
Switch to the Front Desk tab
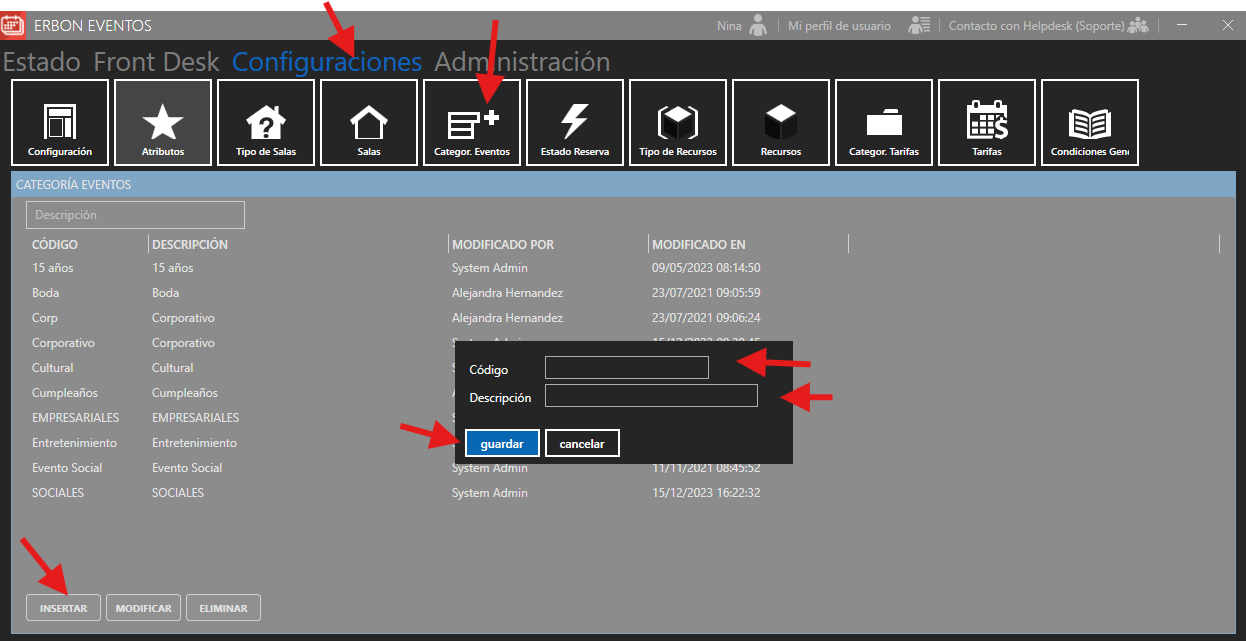(x=156, y=62)
